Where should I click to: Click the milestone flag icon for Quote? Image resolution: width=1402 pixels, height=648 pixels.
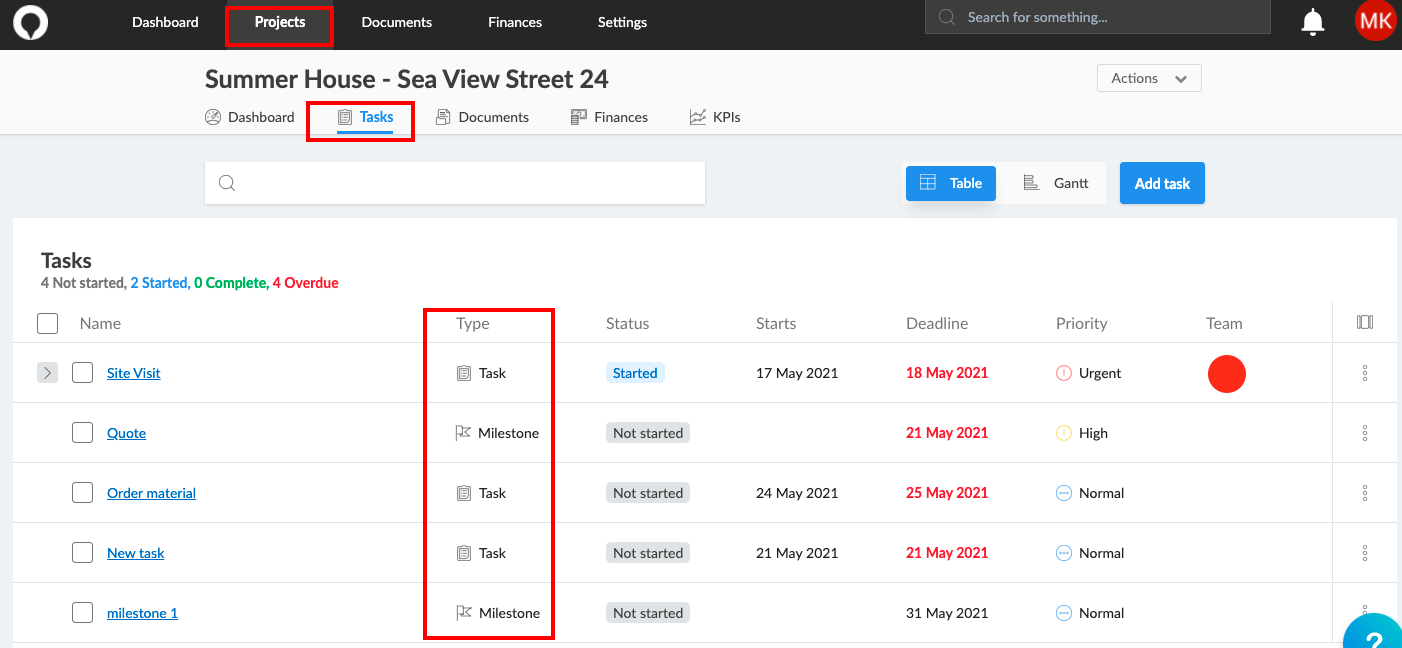pyautogui.click(x=464, y=433)
